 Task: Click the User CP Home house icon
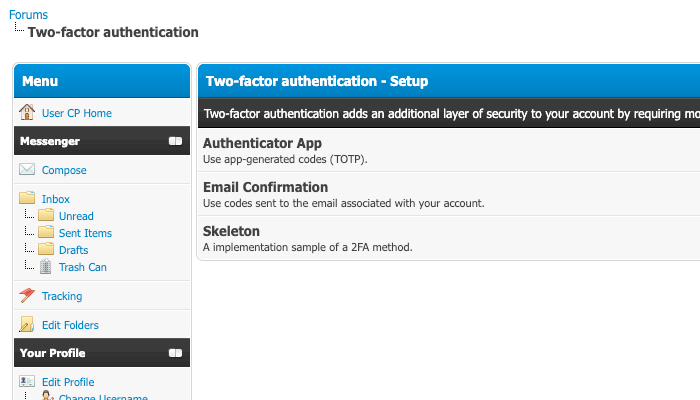tap(27, 113)
